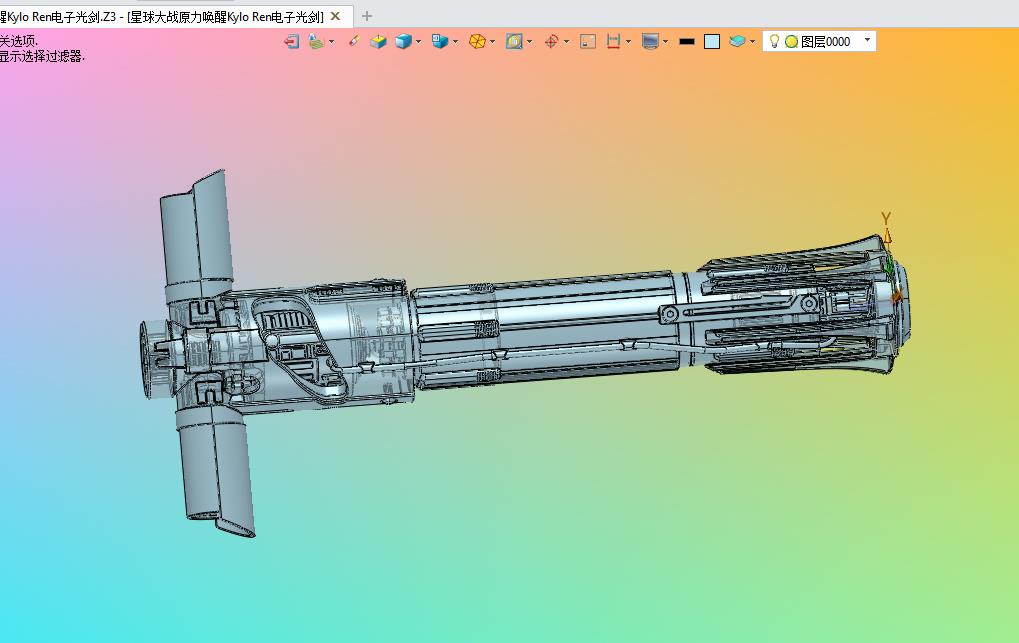
Task: Close the Kylo Ren电子光剑 document tab
Action: pos(335,16)
